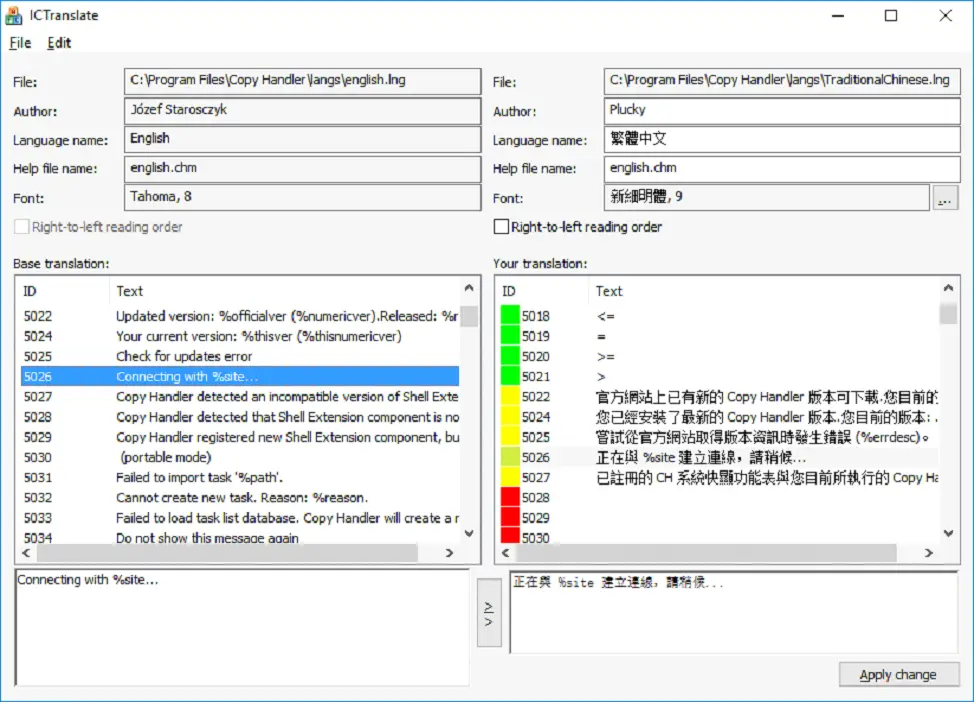The height and width of the screenshot is (704, 976).
Task: Select base row 'Check for updates error'
Action: 240,356
